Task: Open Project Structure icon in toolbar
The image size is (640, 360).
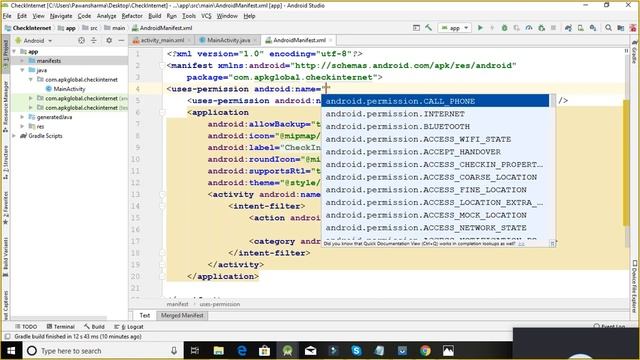Action: (621, 28)
